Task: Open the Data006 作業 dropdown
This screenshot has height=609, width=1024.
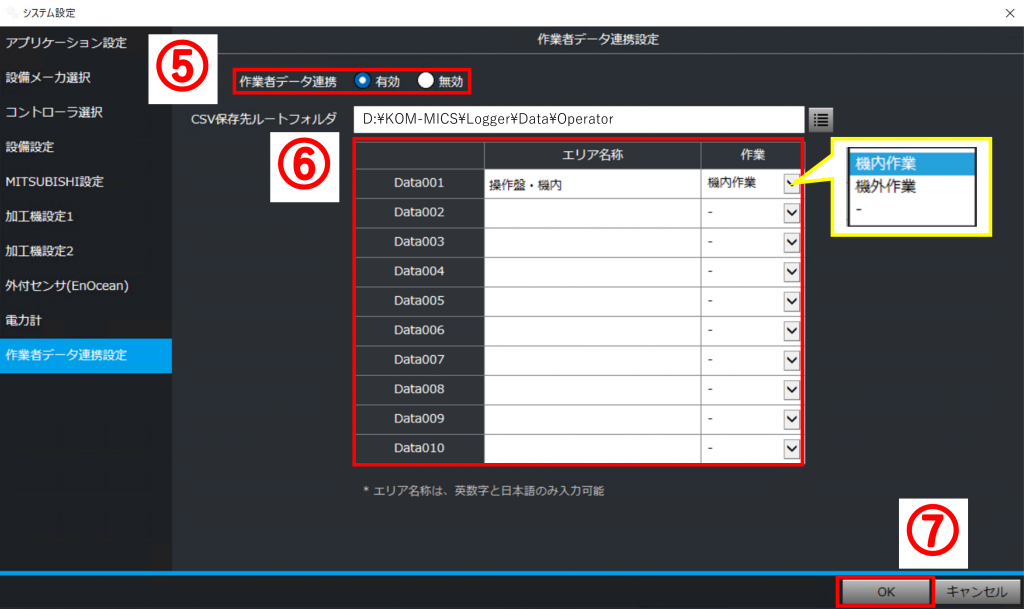Action: click(792, 330)
